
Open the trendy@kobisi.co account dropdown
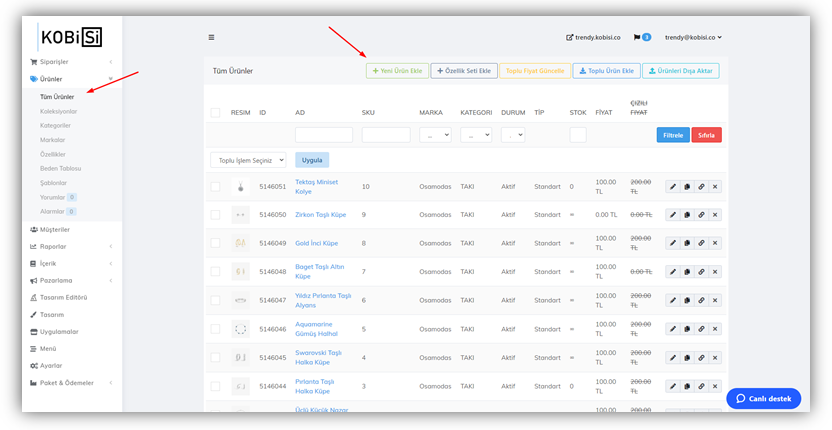(x=693, y=37)
